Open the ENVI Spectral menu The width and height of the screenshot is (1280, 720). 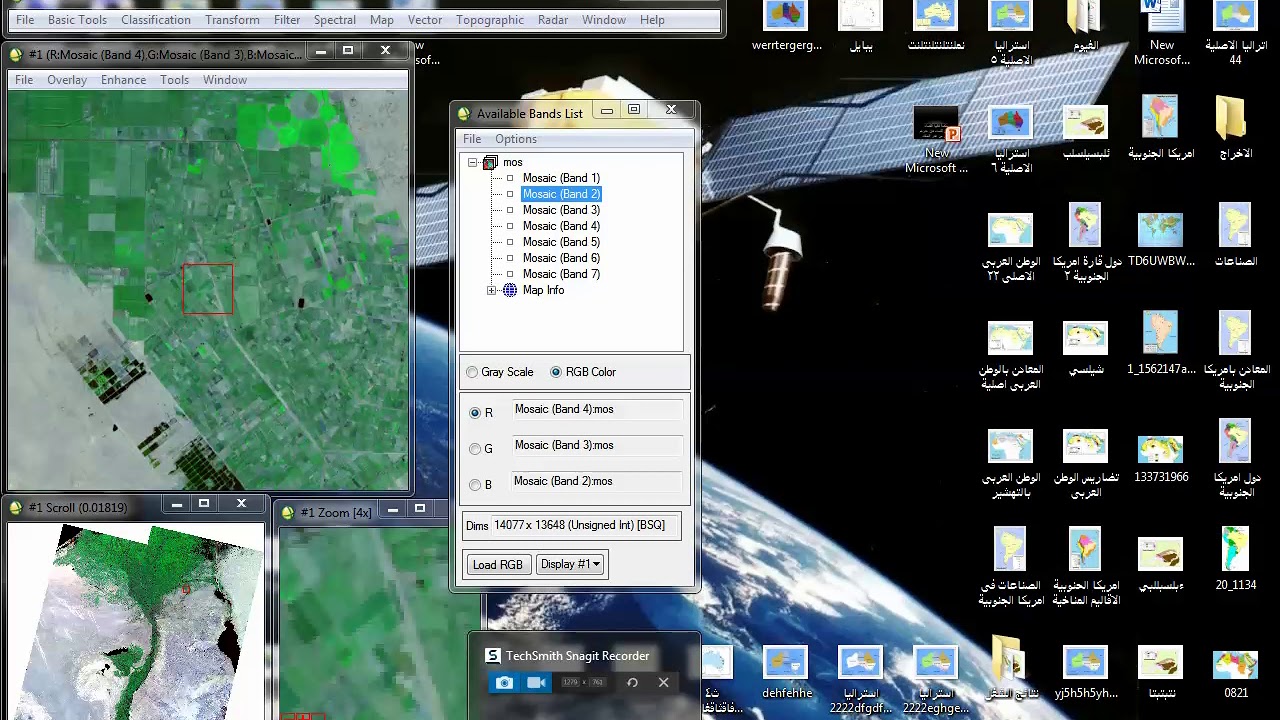pos(335,19)
